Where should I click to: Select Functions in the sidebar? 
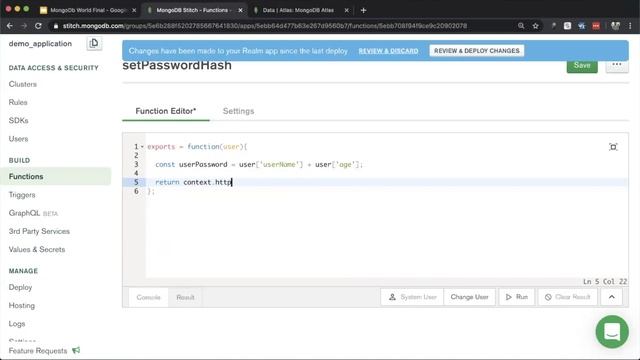pos(56,176)
